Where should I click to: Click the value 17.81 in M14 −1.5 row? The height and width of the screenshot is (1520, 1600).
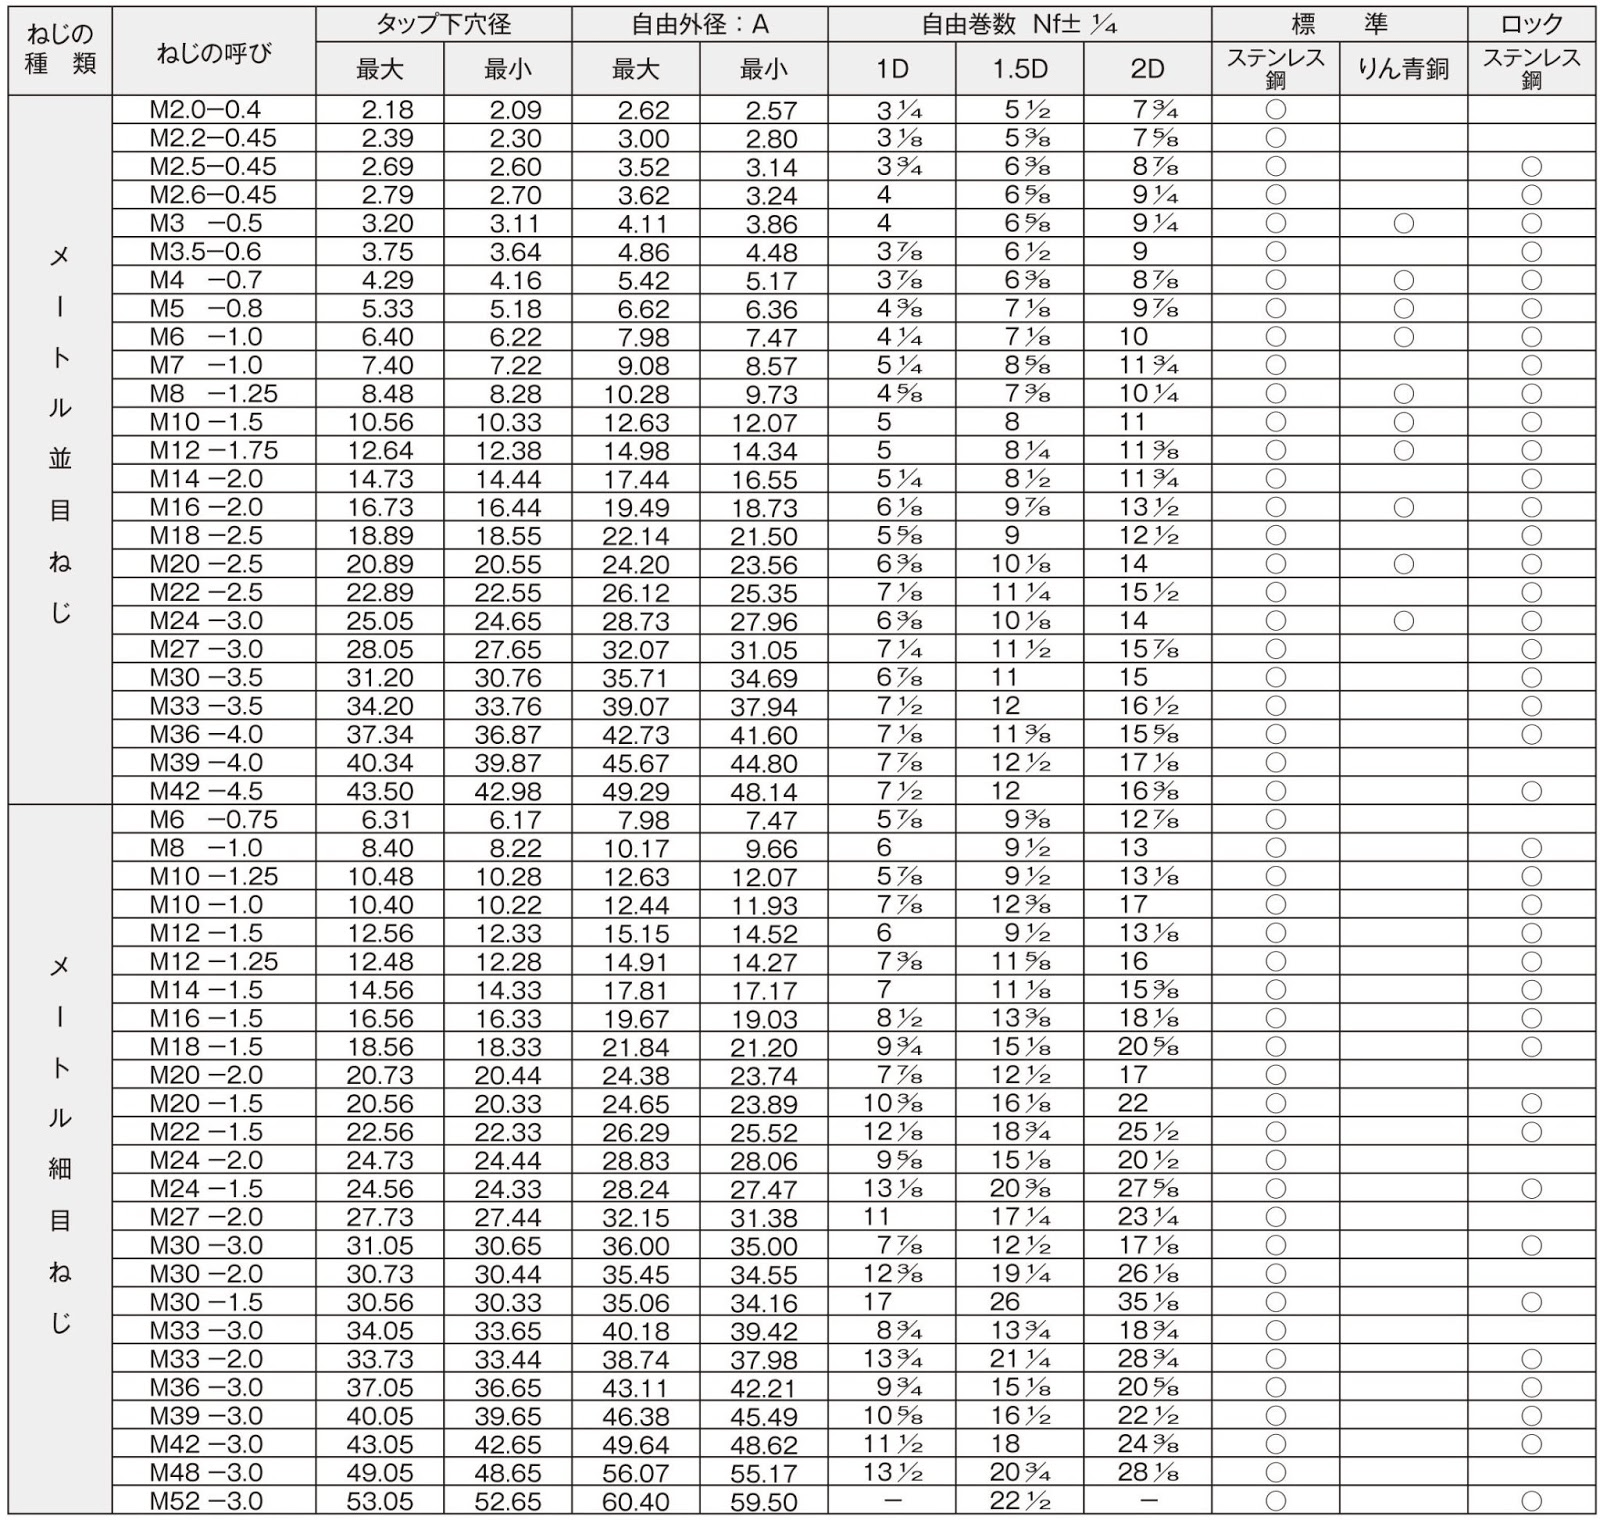coord(635,991)
